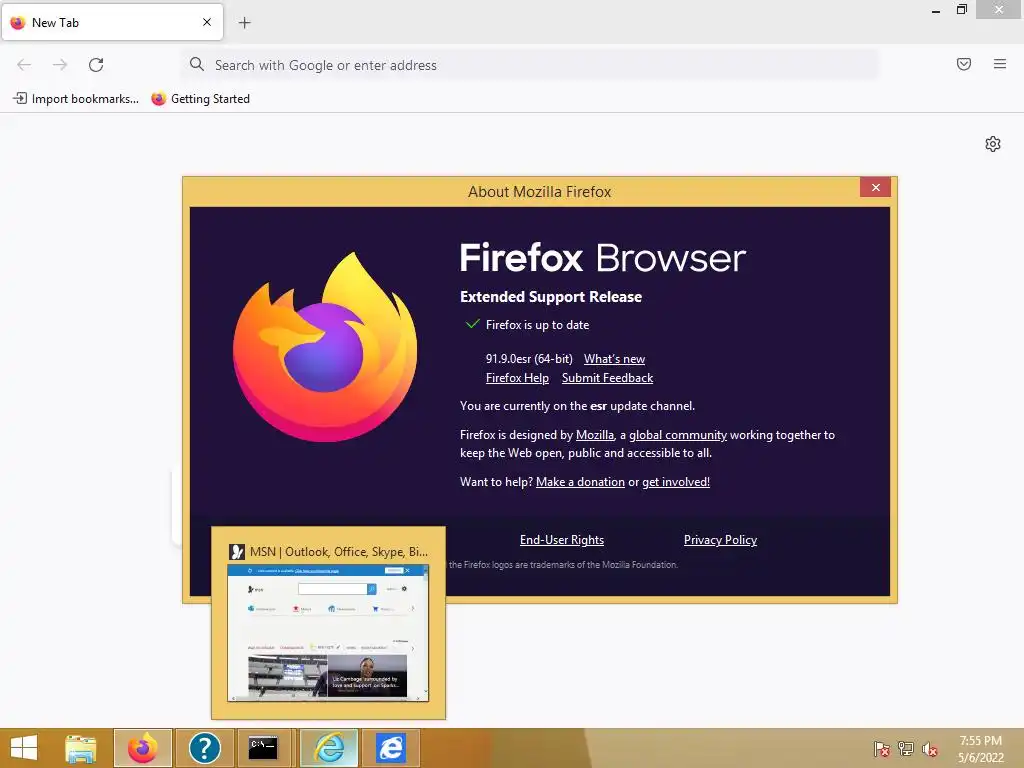Viewport: 1024px width, 768px height.
Task: Open the global community link
Action: coord(678,435)
